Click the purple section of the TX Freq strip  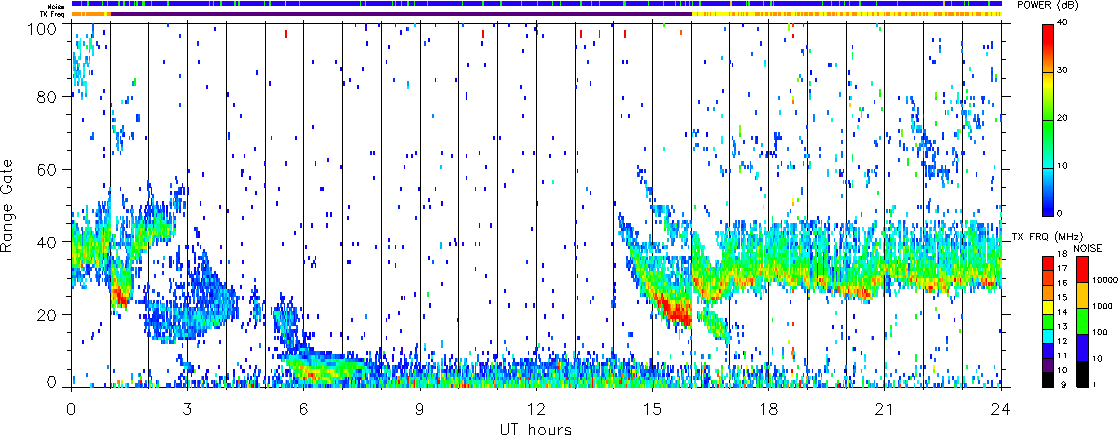click(x=400, y=14)
